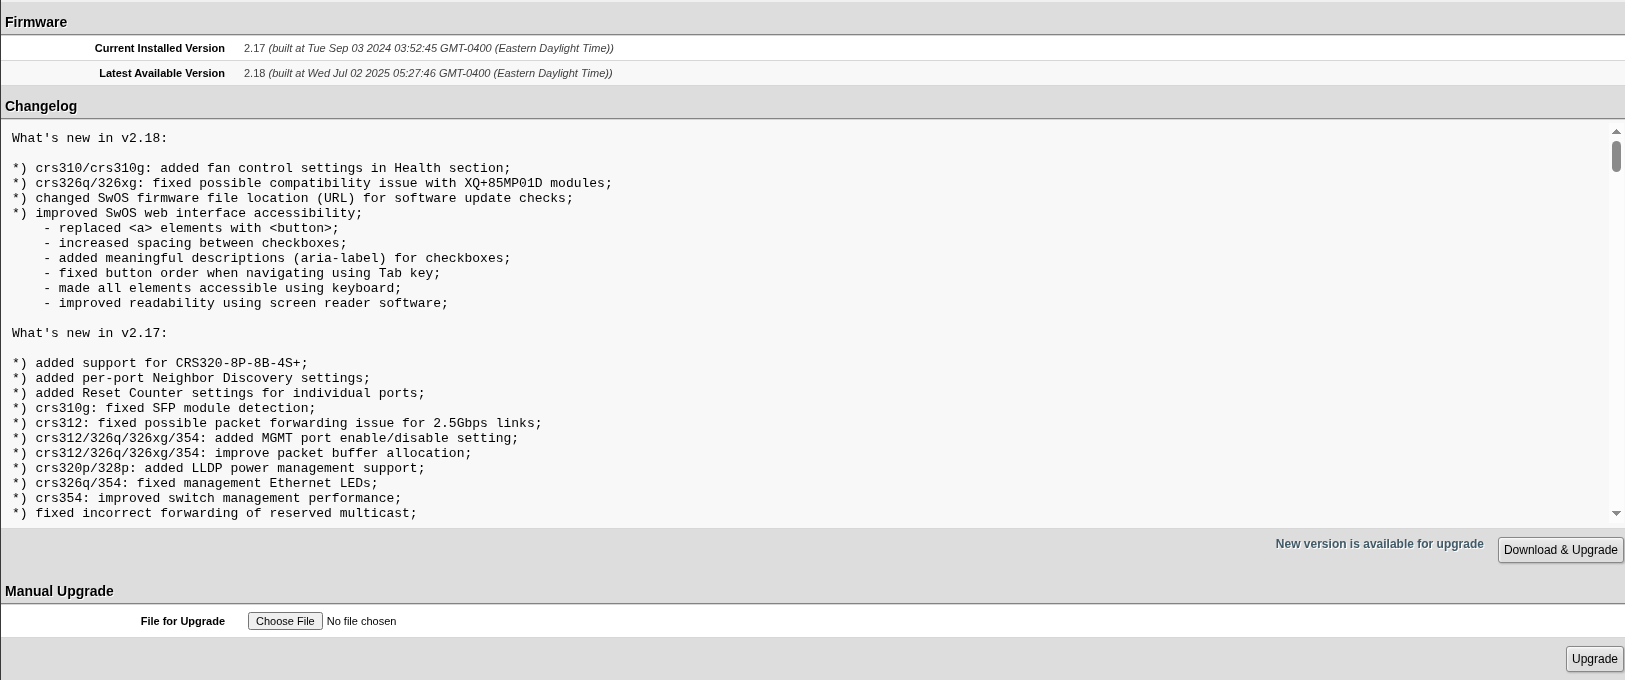Click the 'fixed button order when navigating' line
This screenshot has width=1625, height=680.
point(242,273)
